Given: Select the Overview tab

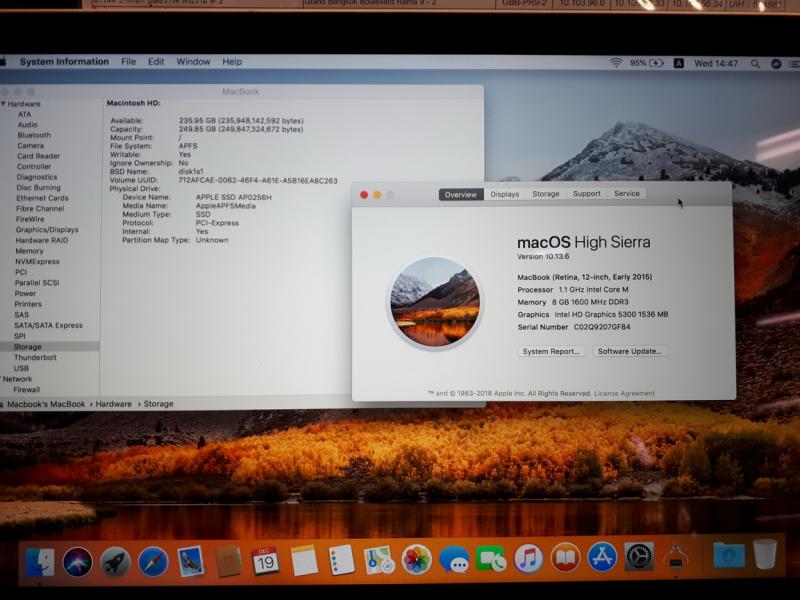Looking at the screenshot, I should tap(461, 194).
